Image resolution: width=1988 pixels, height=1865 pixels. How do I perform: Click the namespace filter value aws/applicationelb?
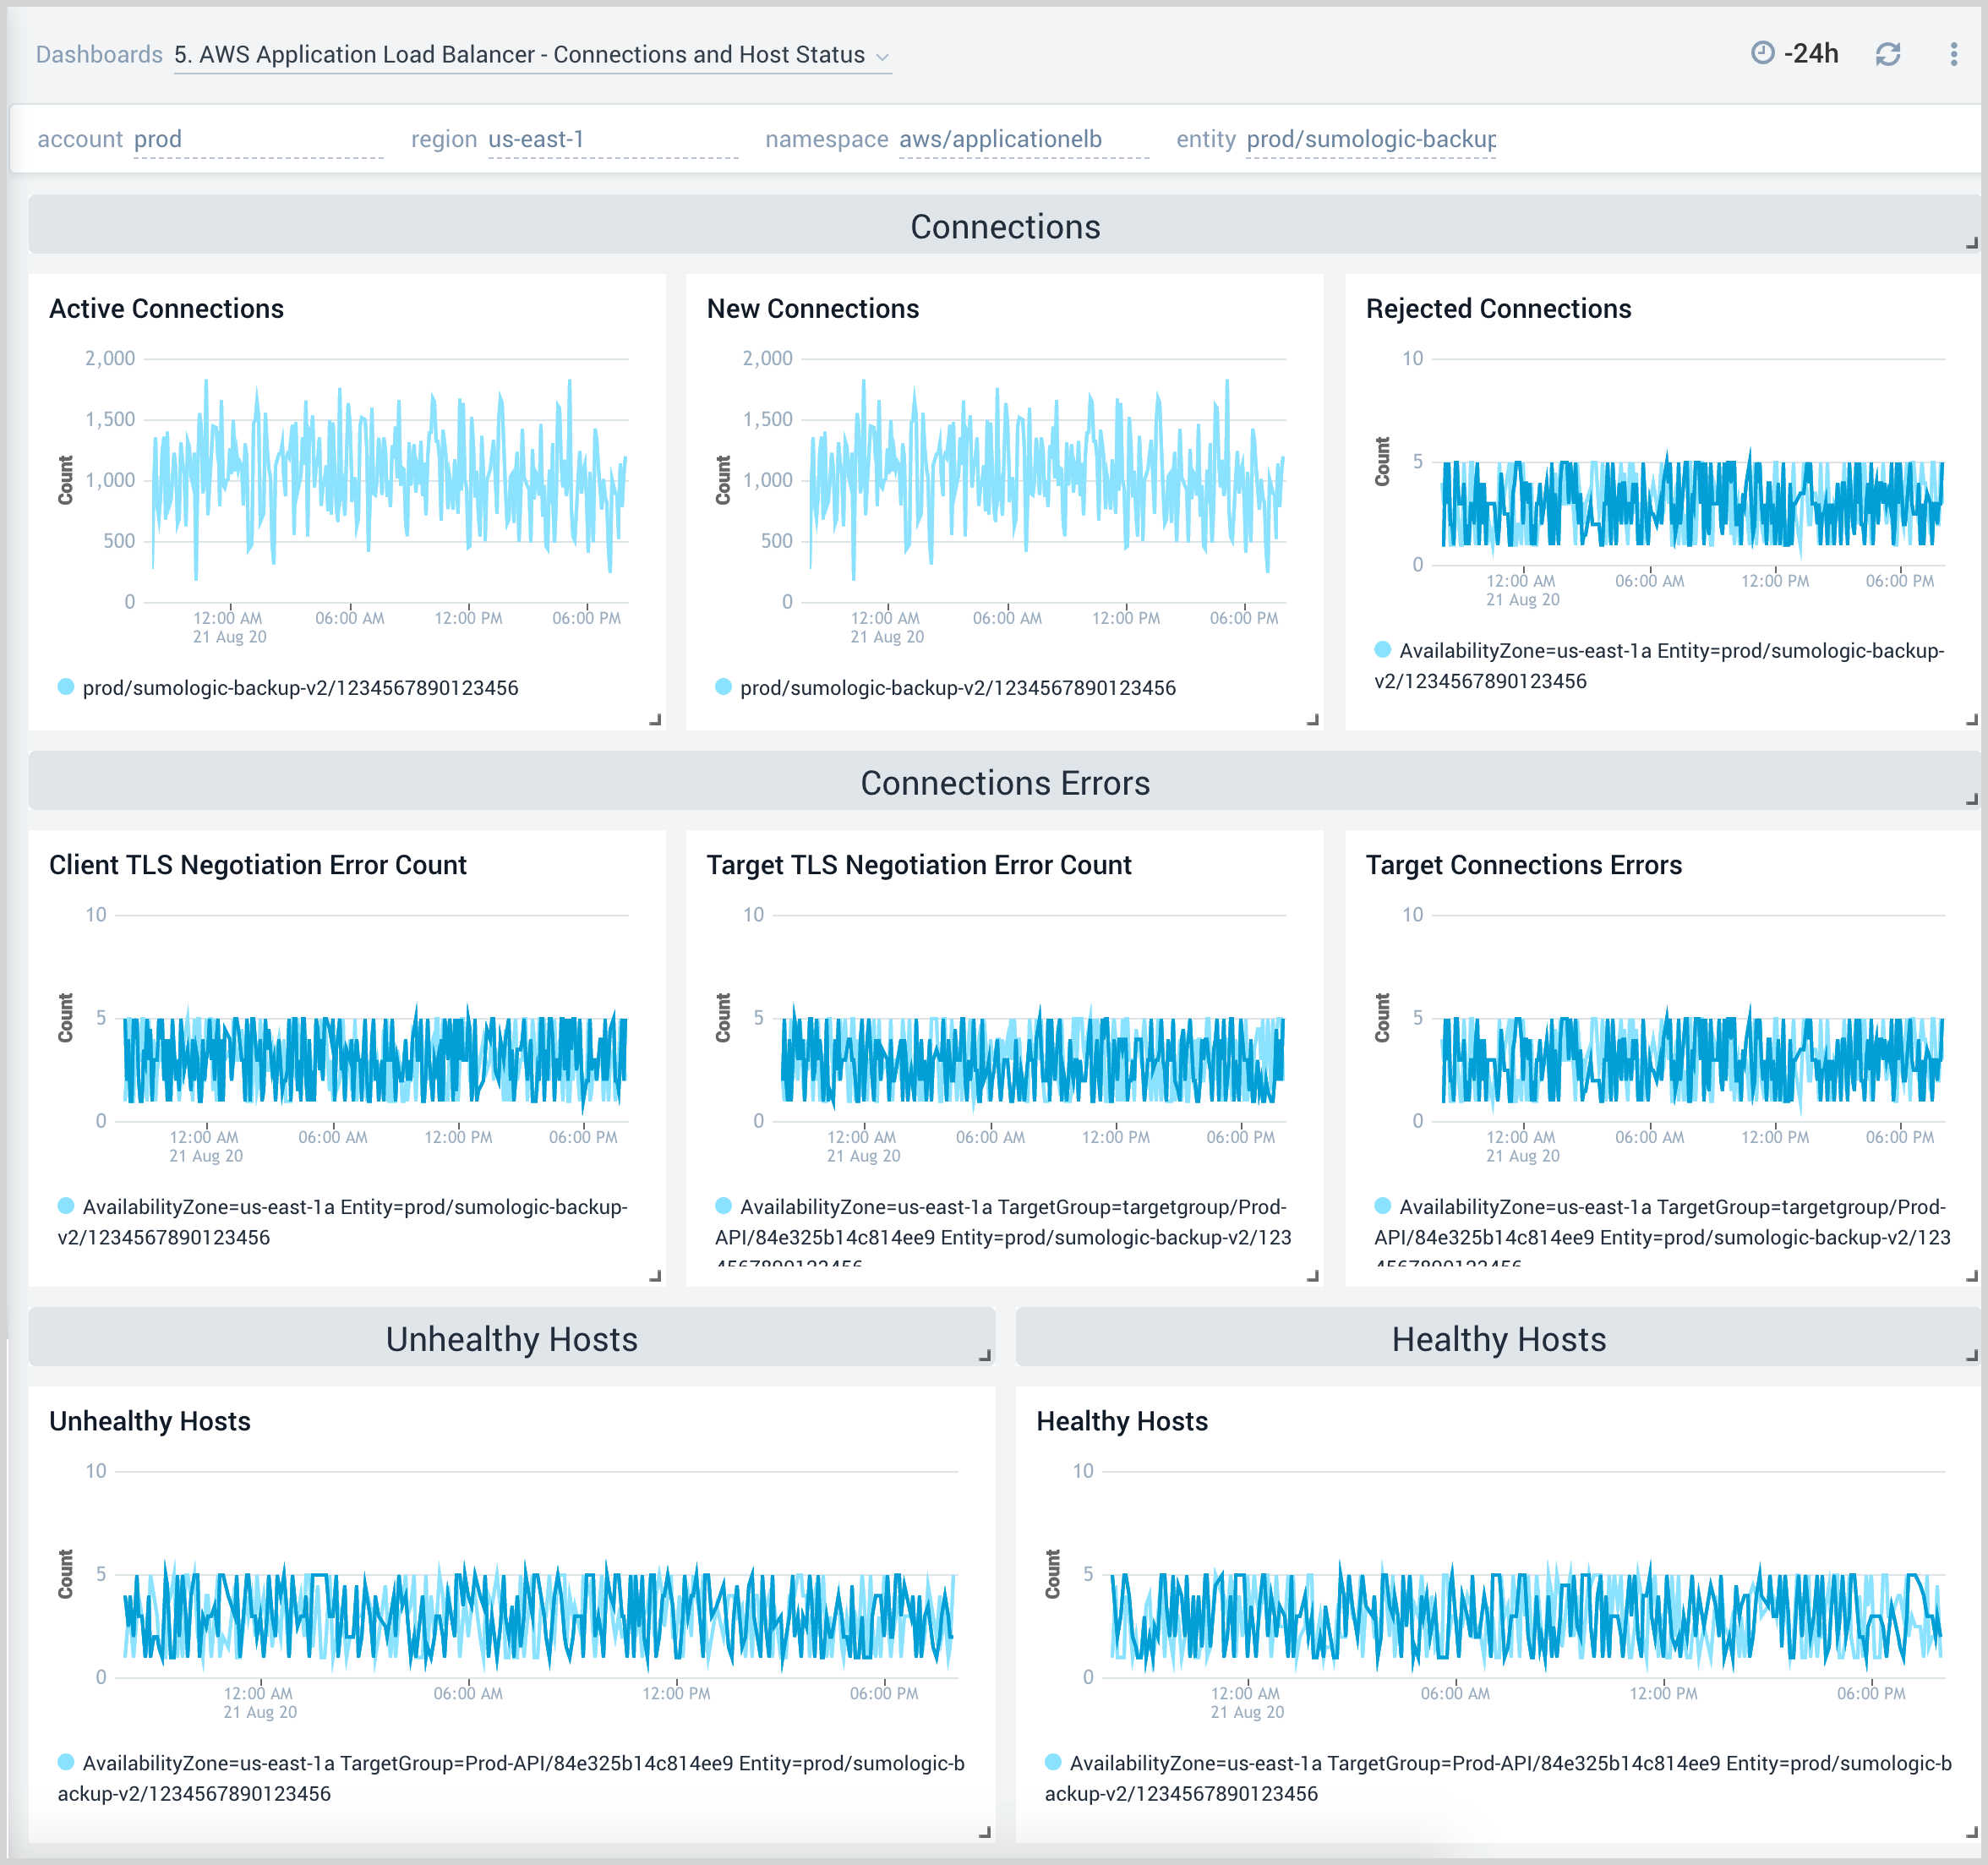point(998,139)
